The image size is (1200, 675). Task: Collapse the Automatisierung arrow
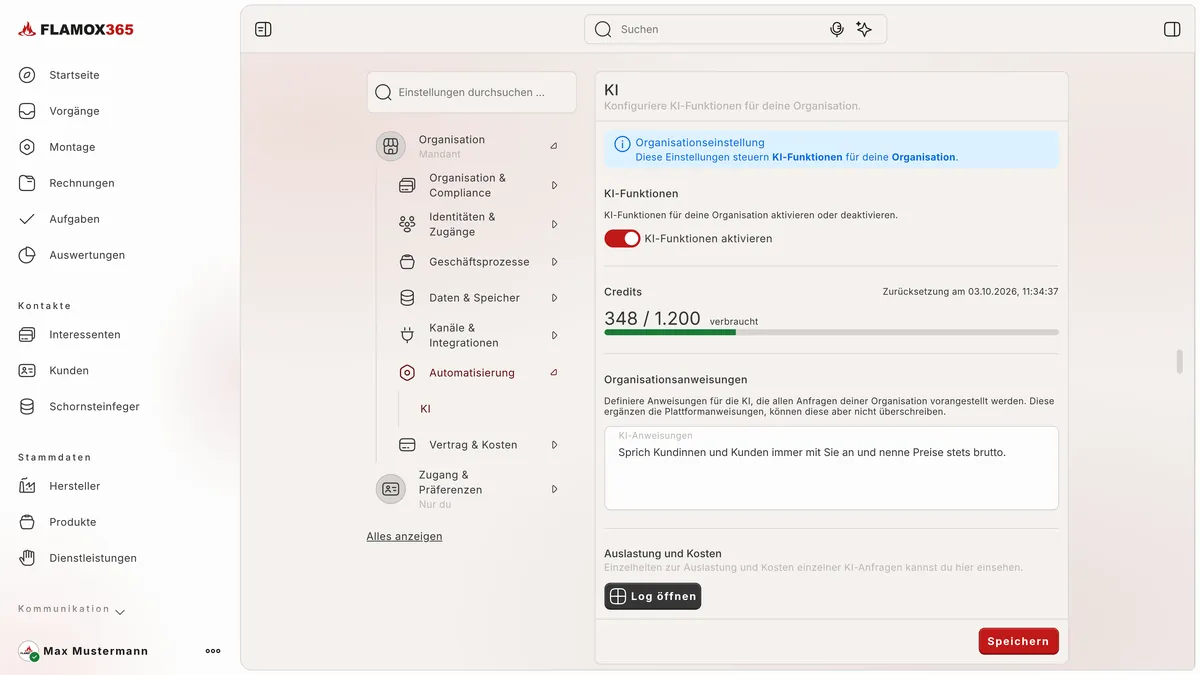coord(554,373)
